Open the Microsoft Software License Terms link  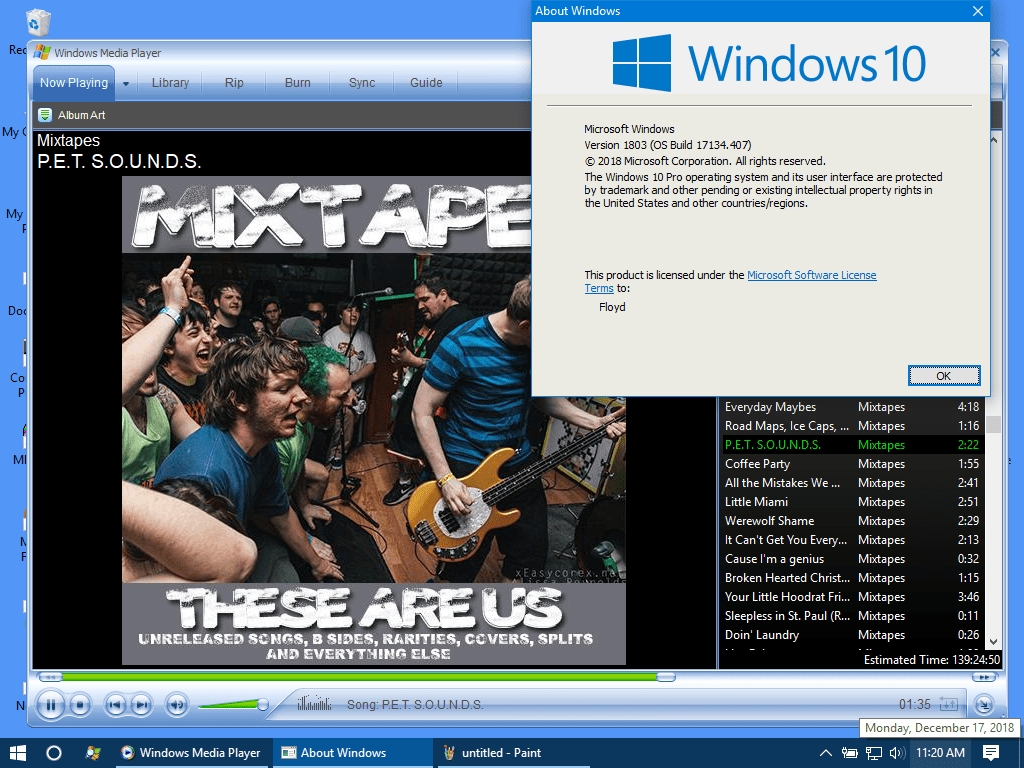pos(811,274)
